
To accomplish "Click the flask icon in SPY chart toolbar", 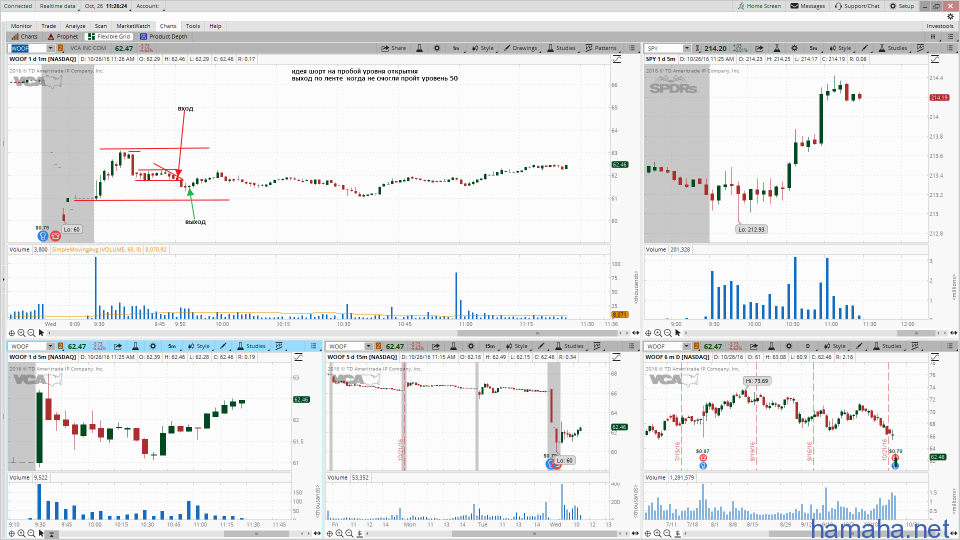I will pyautogui.click(x=776, y=48).
